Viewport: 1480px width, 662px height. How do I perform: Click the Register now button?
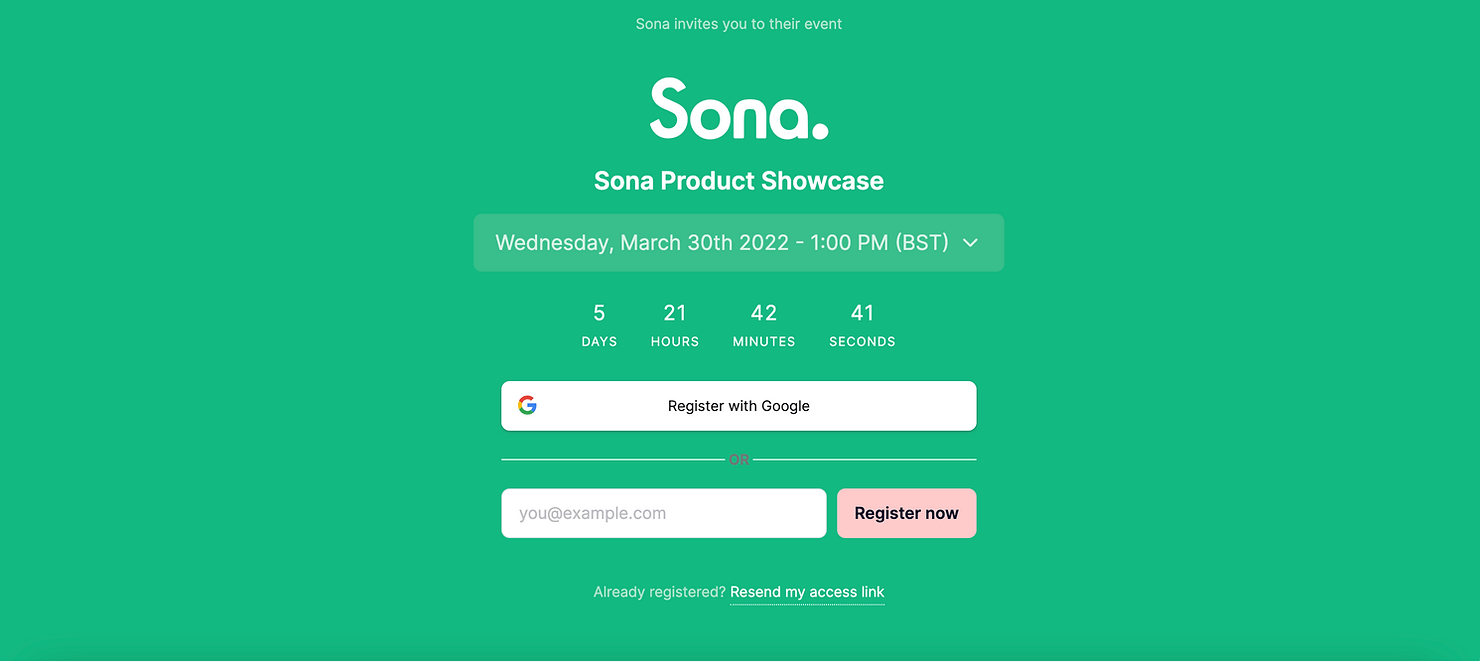906,513
